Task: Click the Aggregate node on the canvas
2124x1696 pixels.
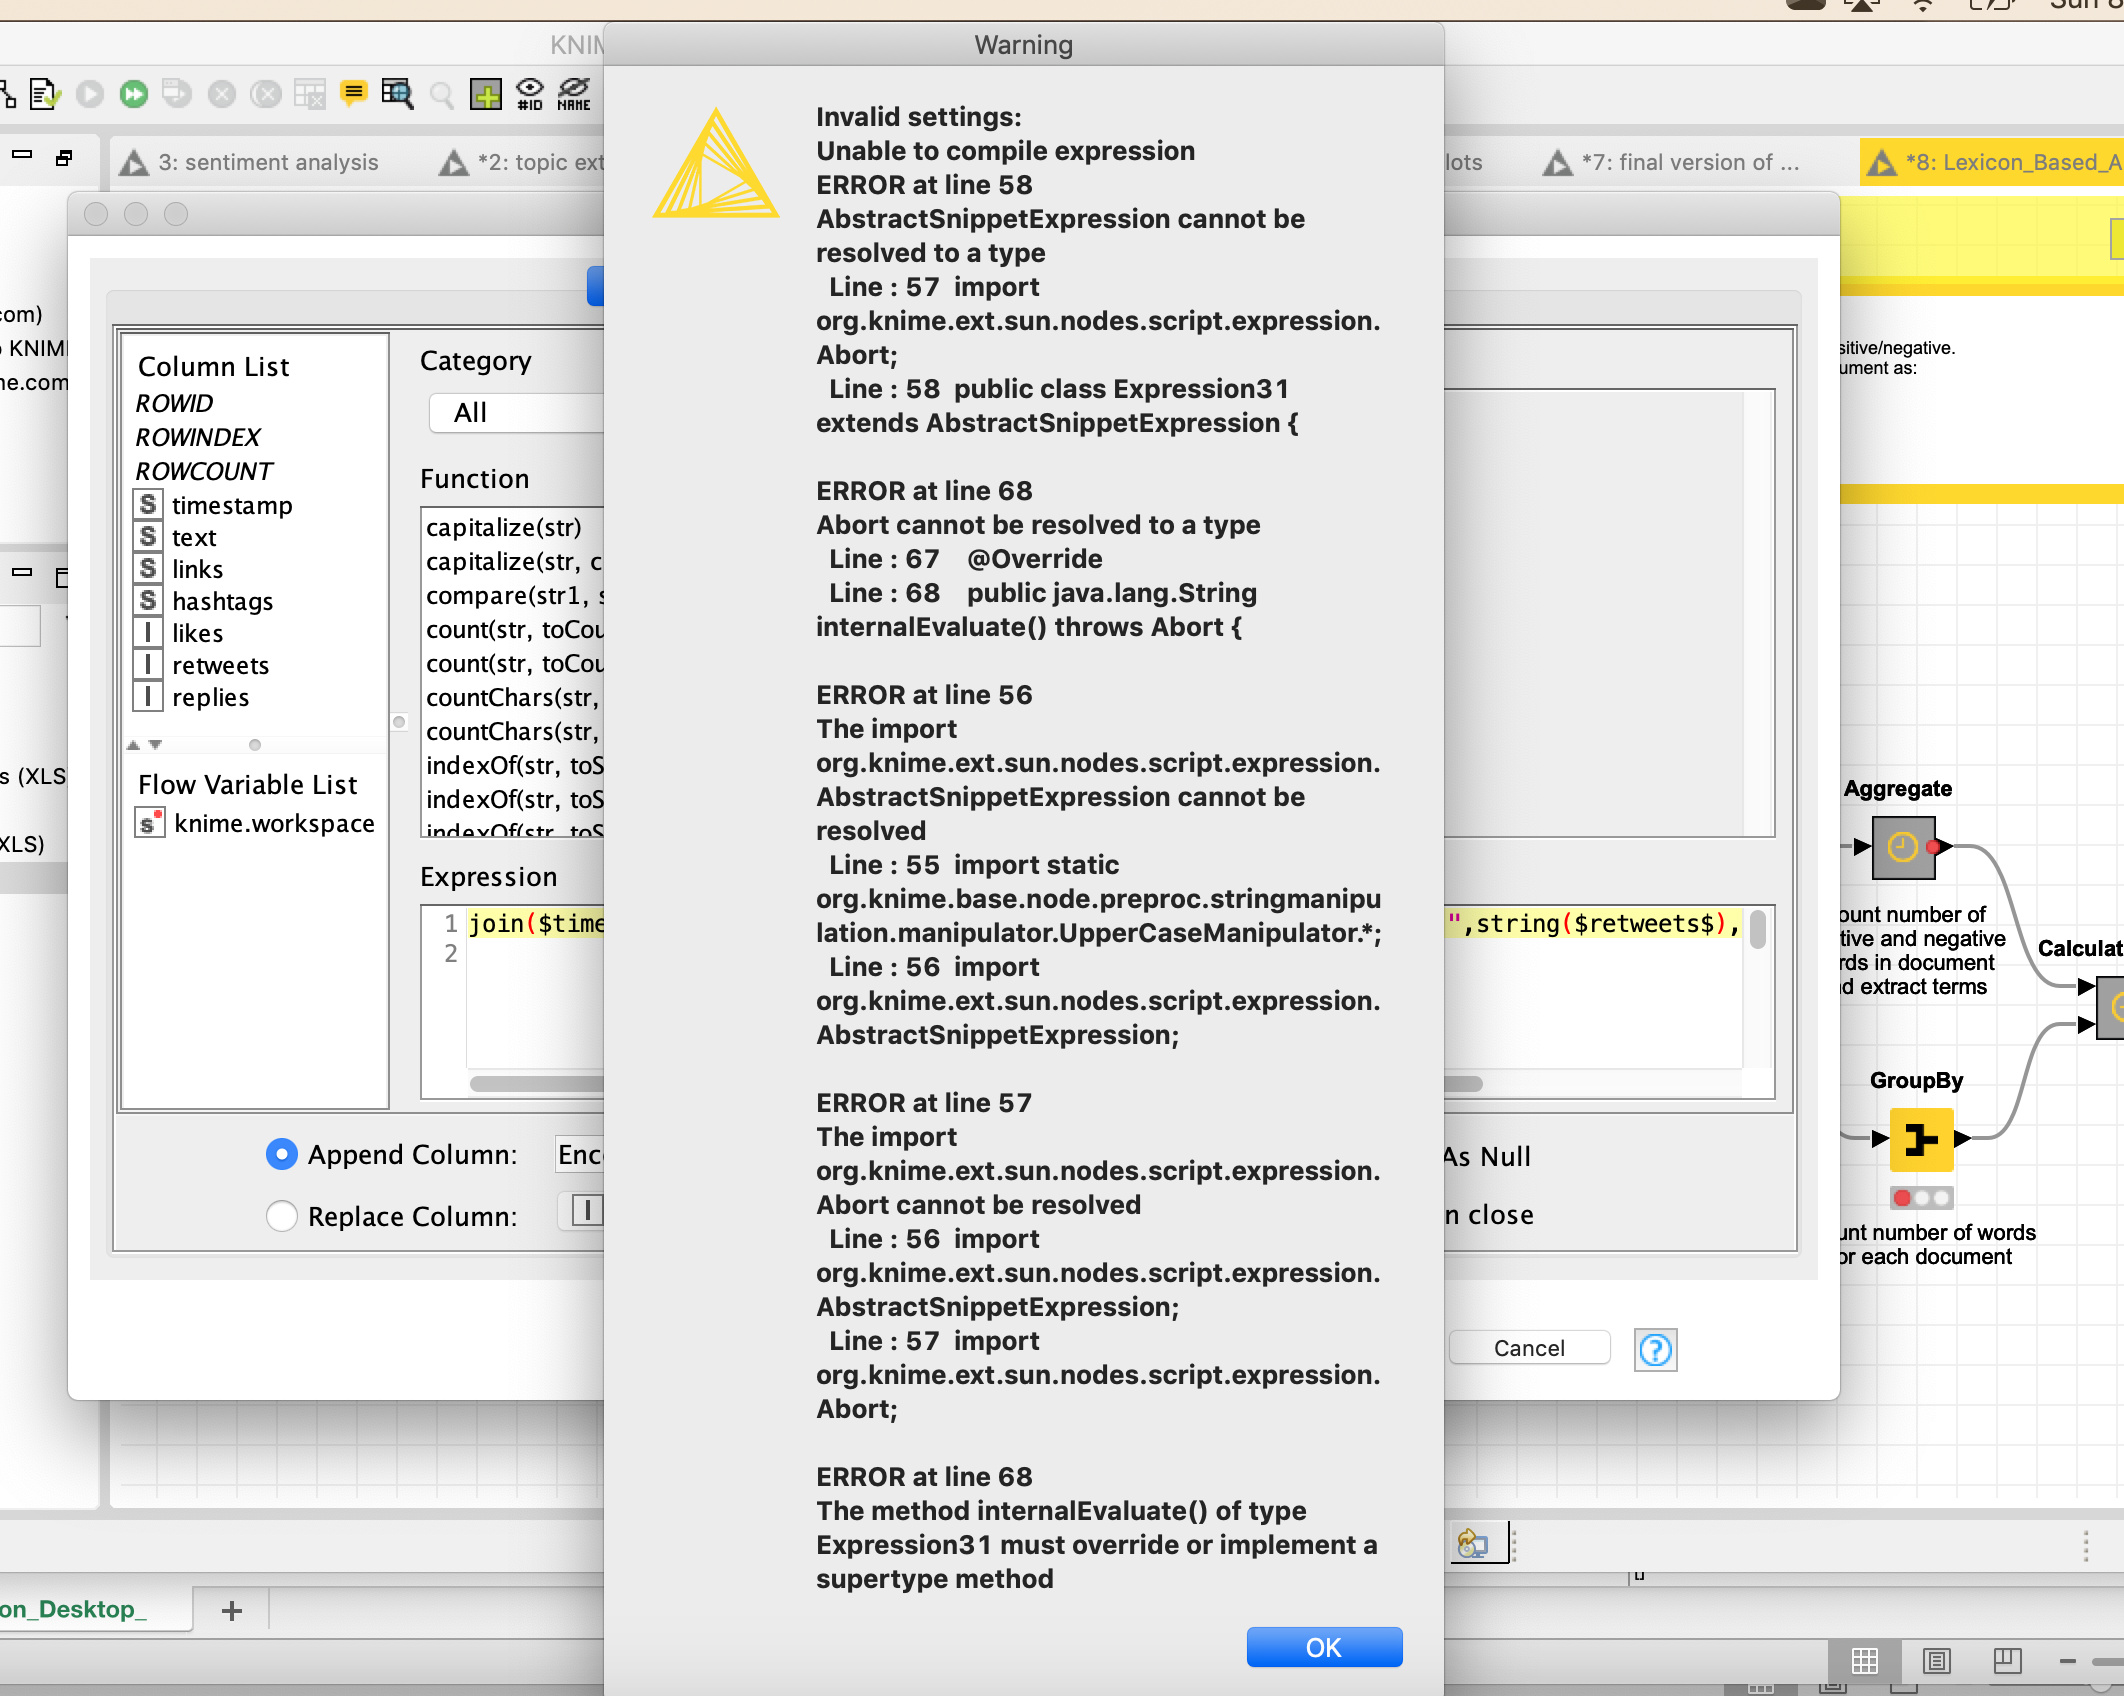Action: pos(1903,847)
